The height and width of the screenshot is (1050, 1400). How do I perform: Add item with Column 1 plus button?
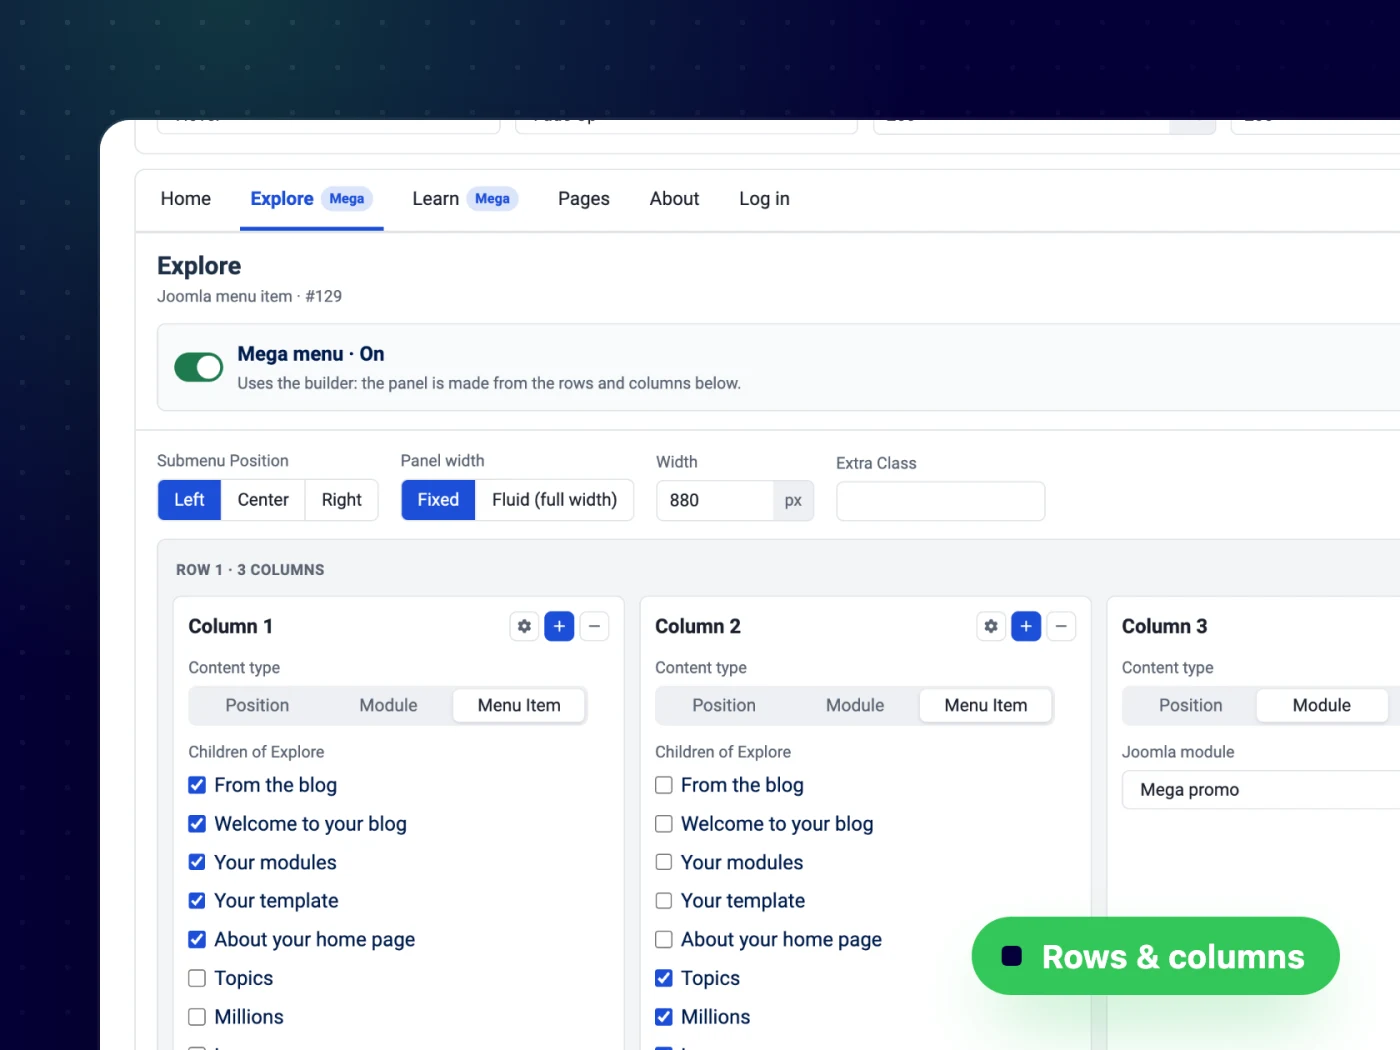(559, 626)
